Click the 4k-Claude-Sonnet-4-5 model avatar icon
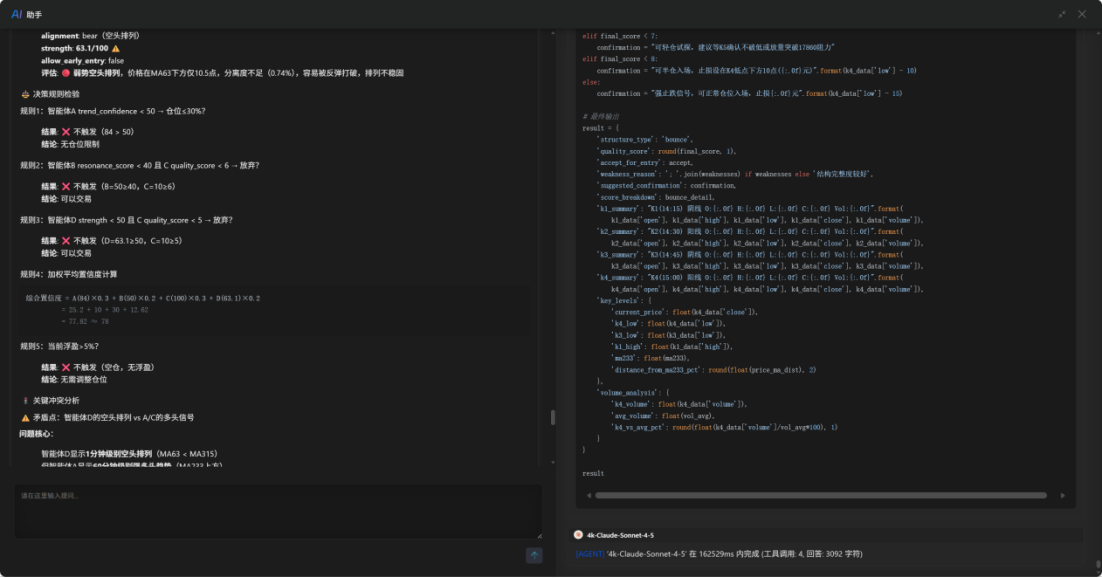Screen dimensions: 1102x578 pyautogui.click(x=578, y=535)
